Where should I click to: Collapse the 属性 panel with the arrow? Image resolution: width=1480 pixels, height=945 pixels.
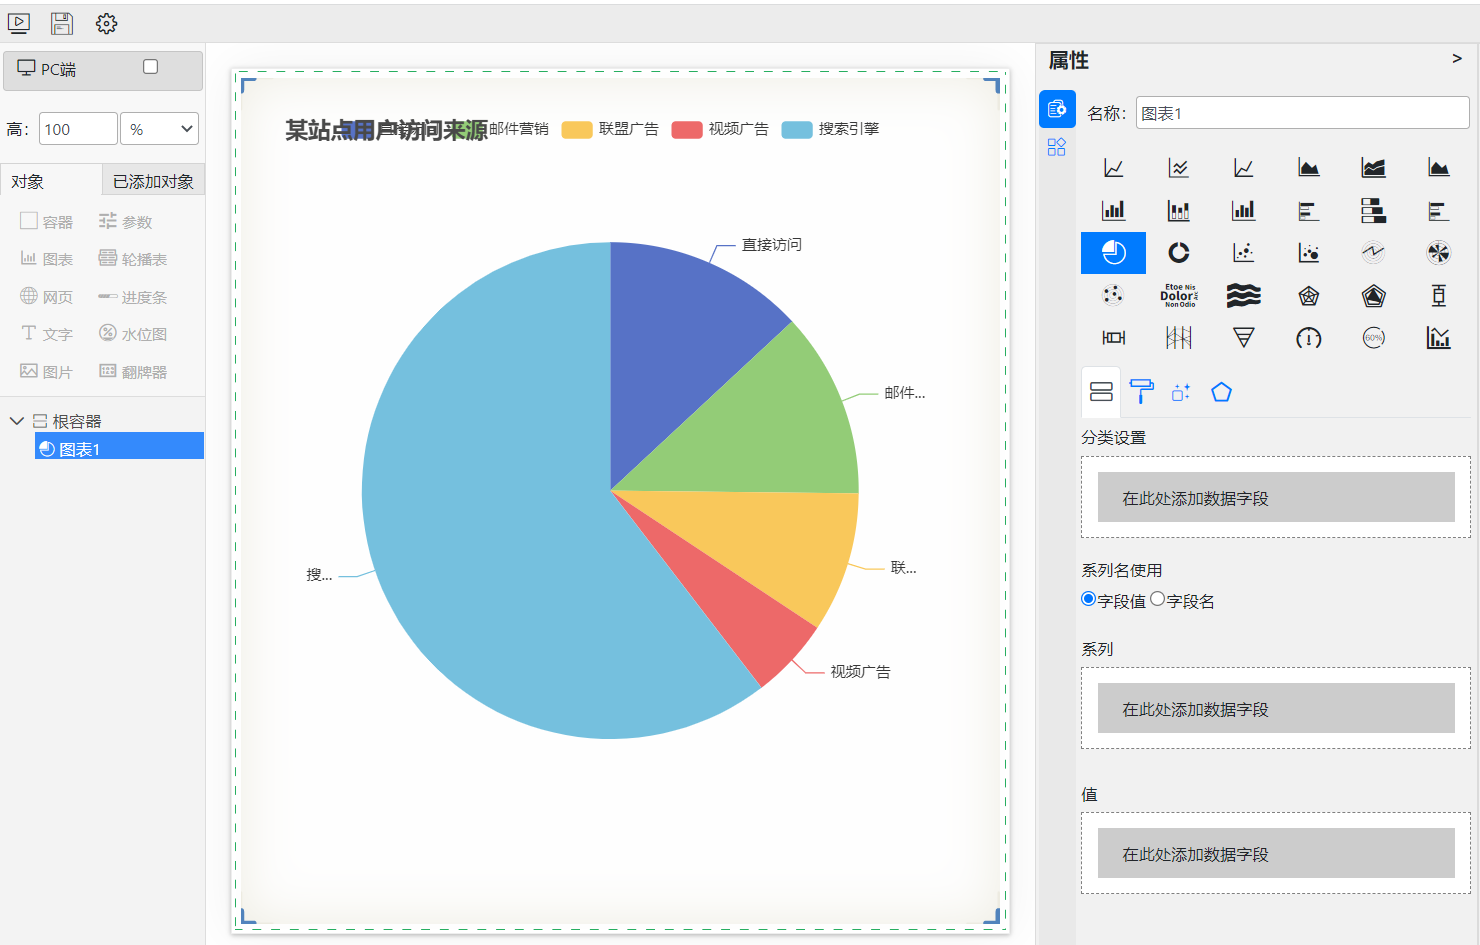pyautogui.click(x=1457, y=59)
